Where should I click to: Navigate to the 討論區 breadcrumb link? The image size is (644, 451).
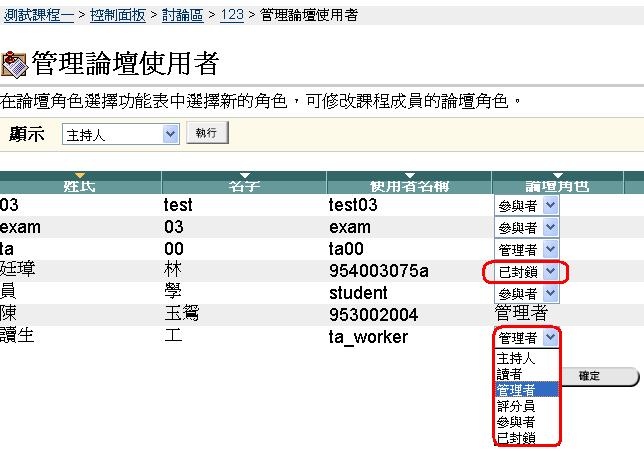[186, 15]
